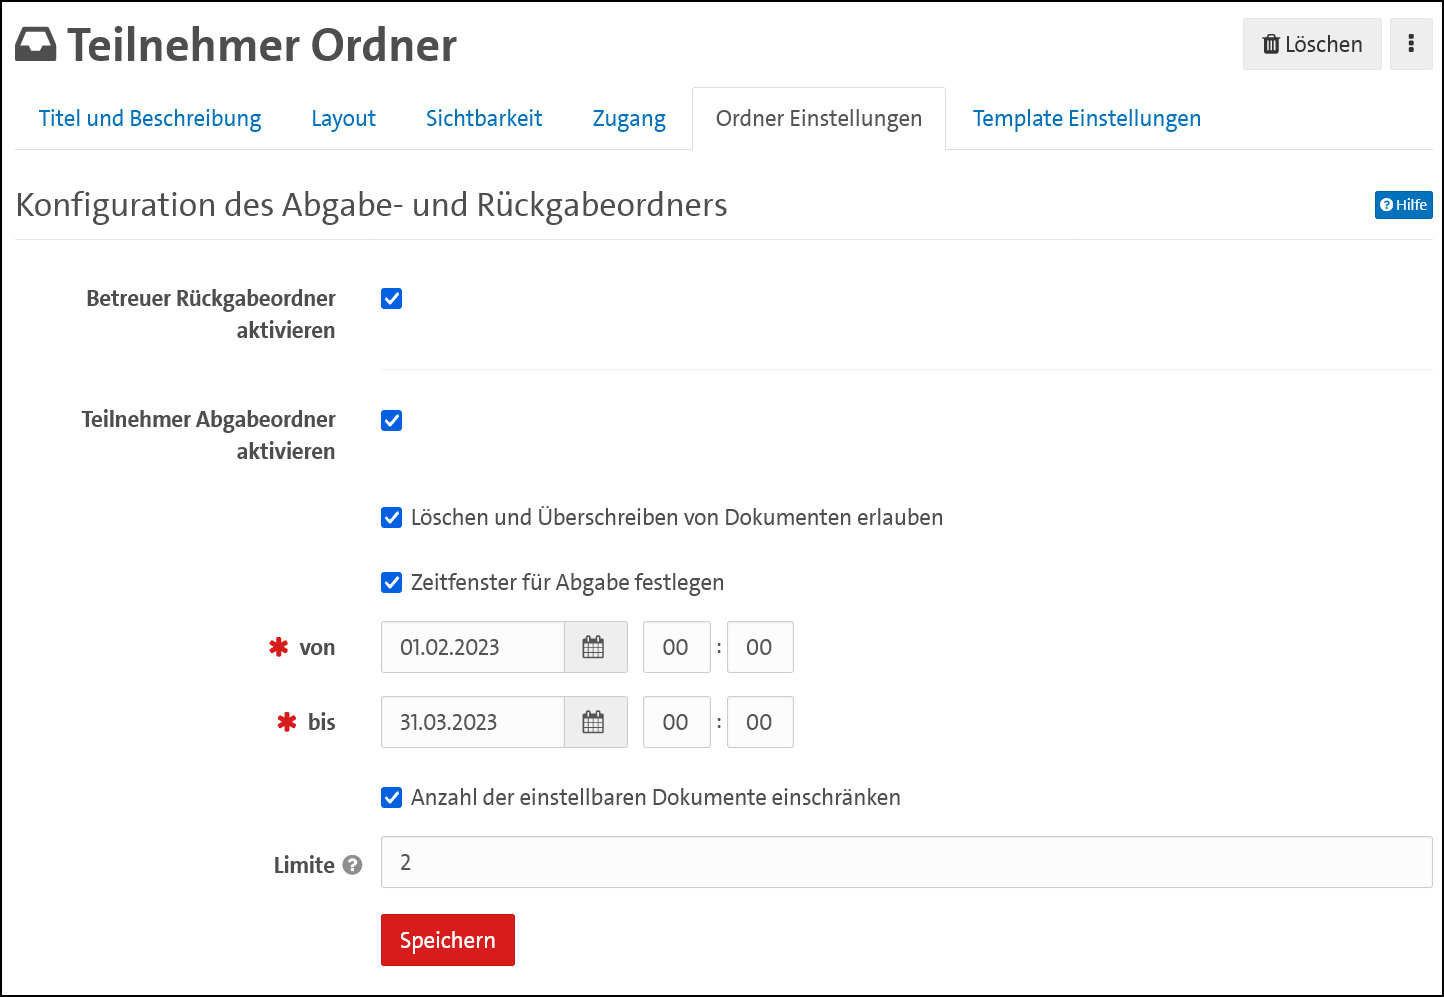Screen dimensions: 1444x997
Task: Disable Löschen und Überschreiben von Dokumenten
Action: tap(392, 518)
